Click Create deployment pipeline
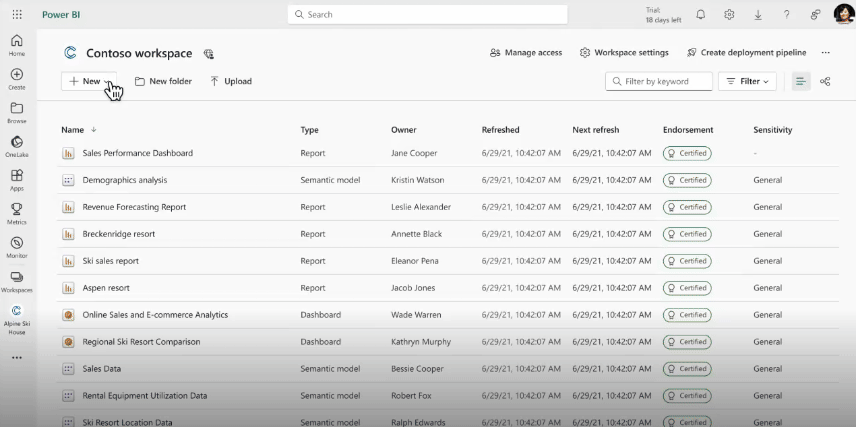The height and width of the screenshot is (427, 856). tap(746, 53)
